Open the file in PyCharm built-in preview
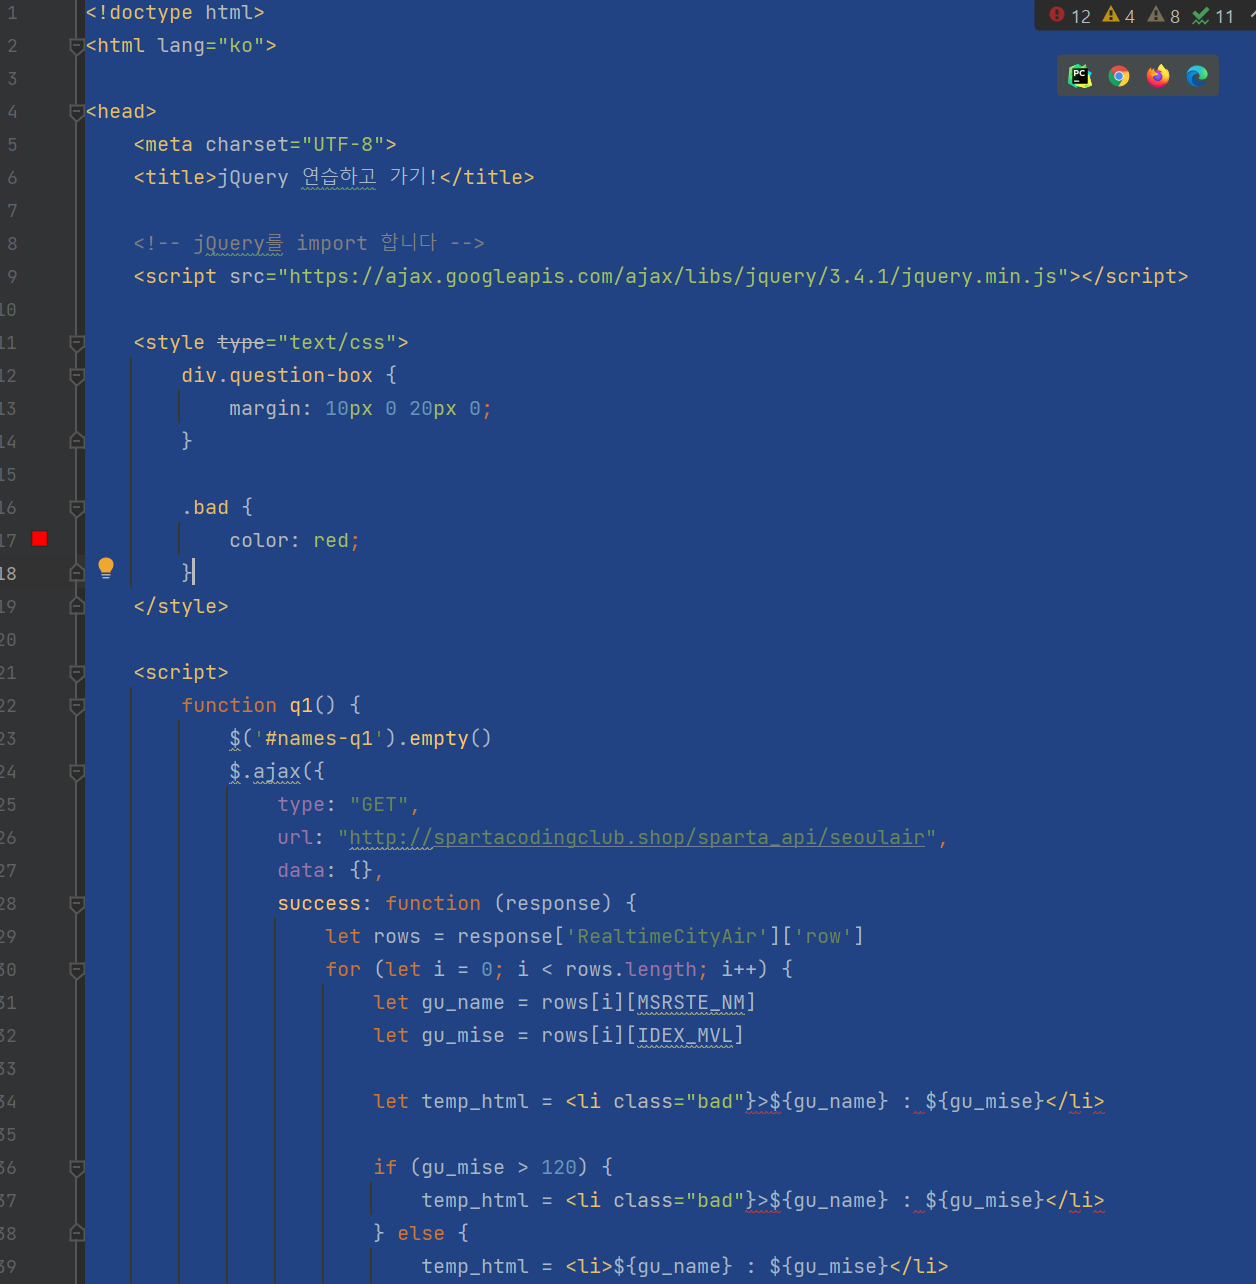 coord(1080,76)
